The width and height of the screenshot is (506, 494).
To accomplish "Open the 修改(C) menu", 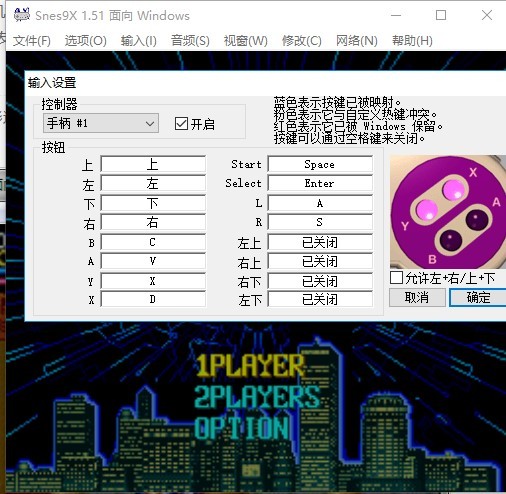I will click(302, 41).
